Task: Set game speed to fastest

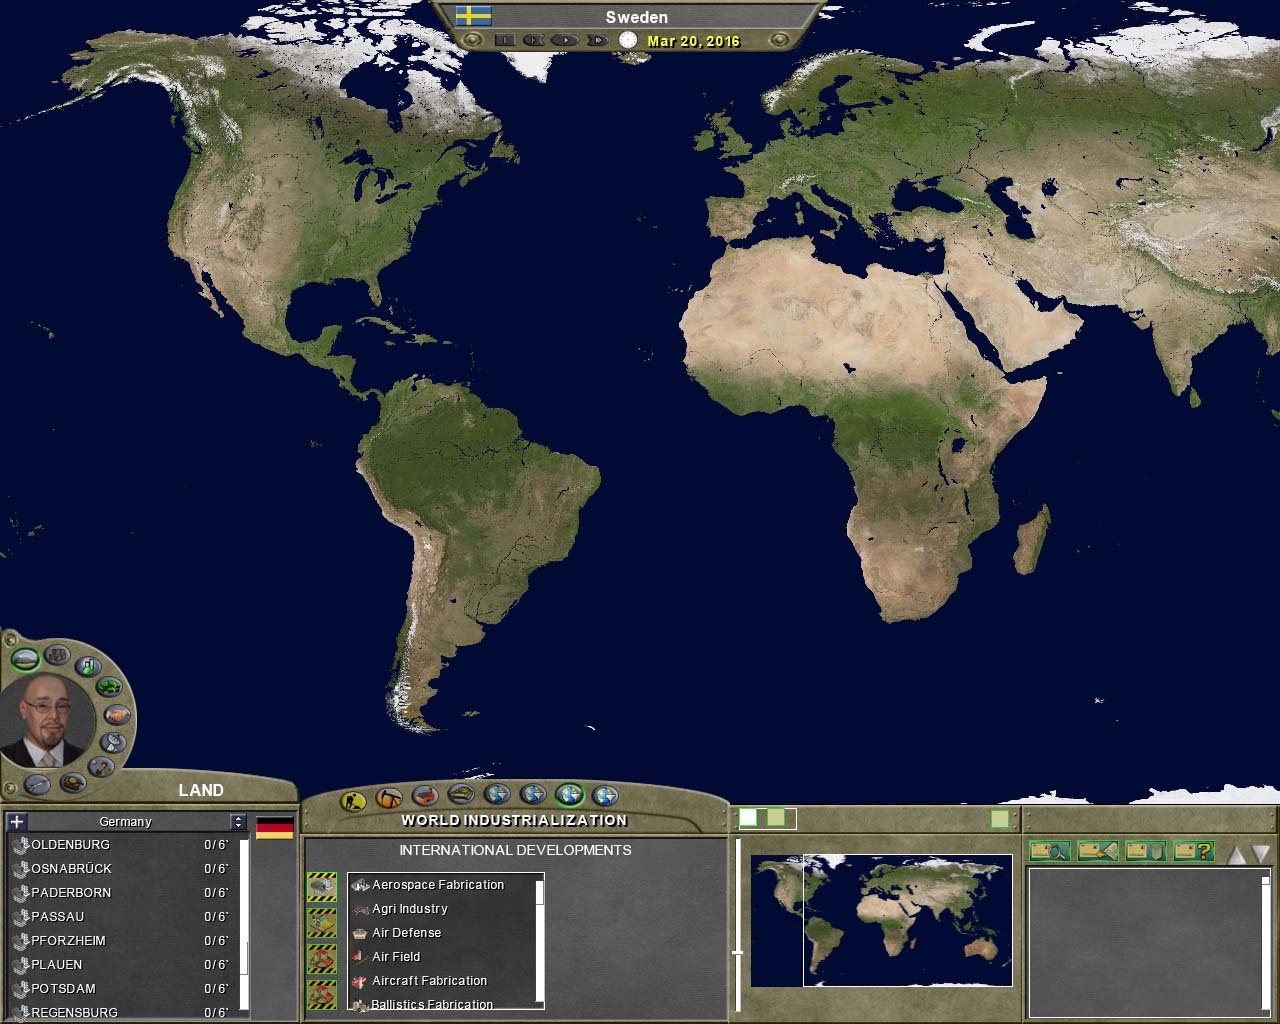Action: click(x=597, y=40)
